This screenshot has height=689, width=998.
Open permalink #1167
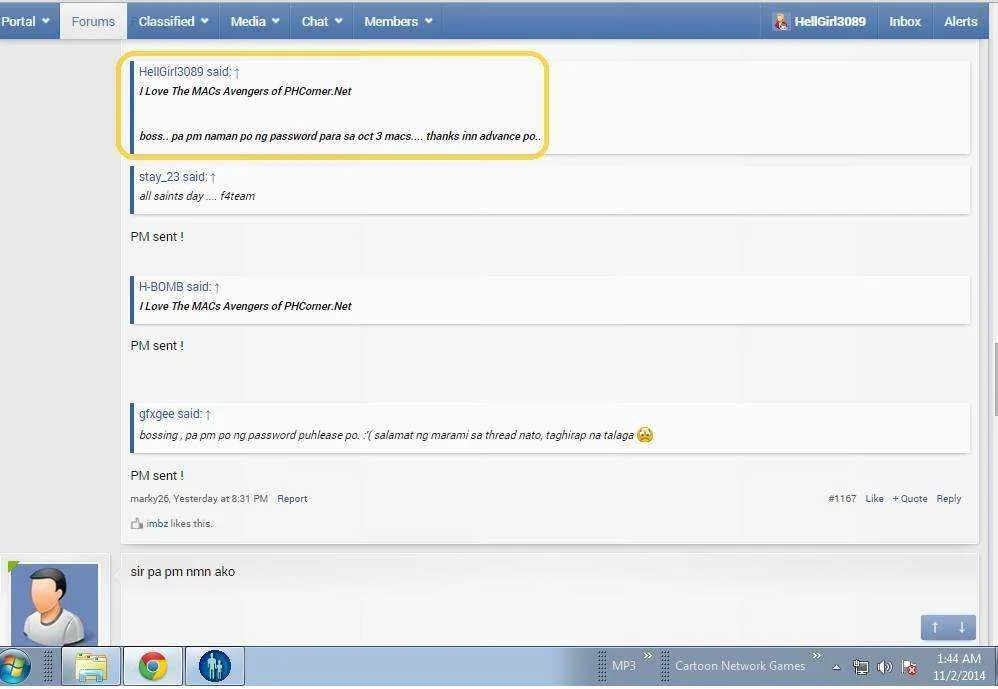(x=842, y=499)
